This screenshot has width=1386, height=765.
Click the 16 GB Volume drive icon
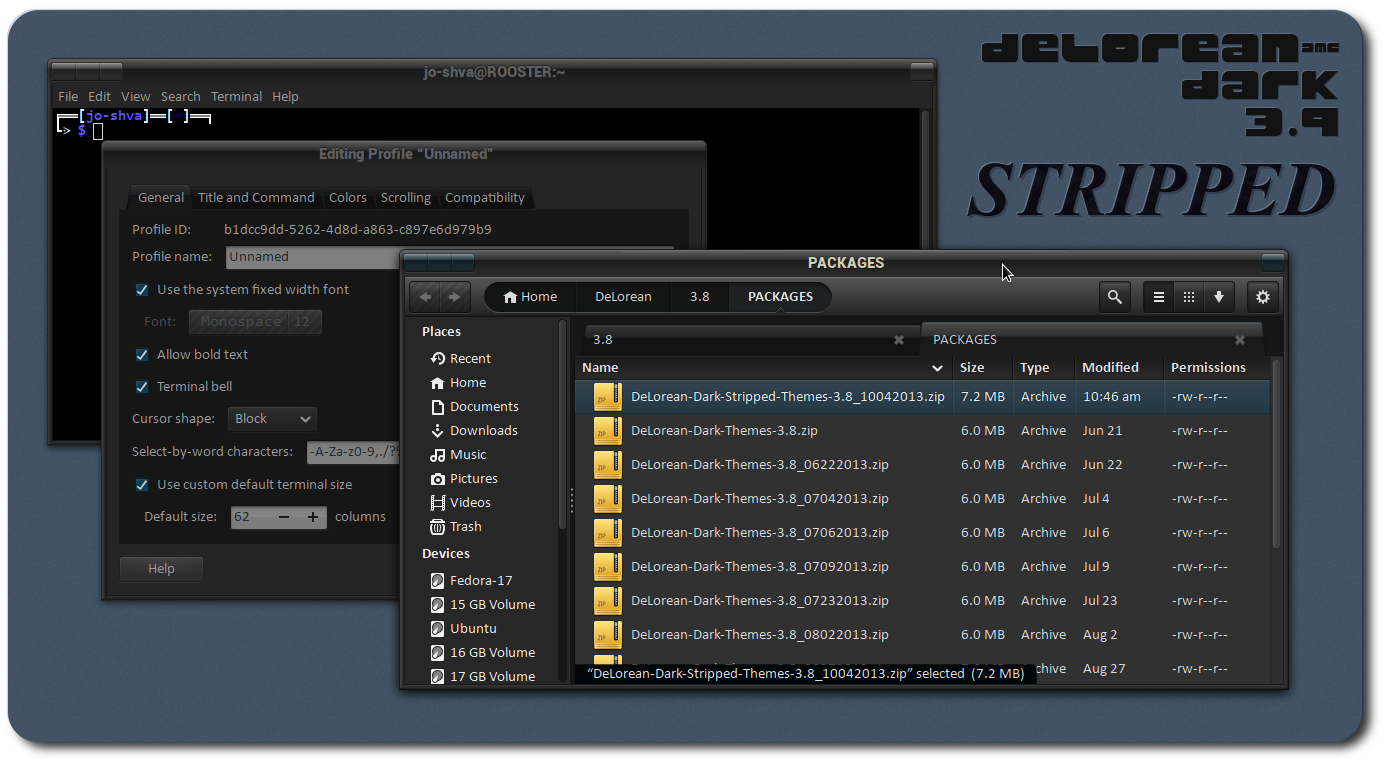click(438, 653)
